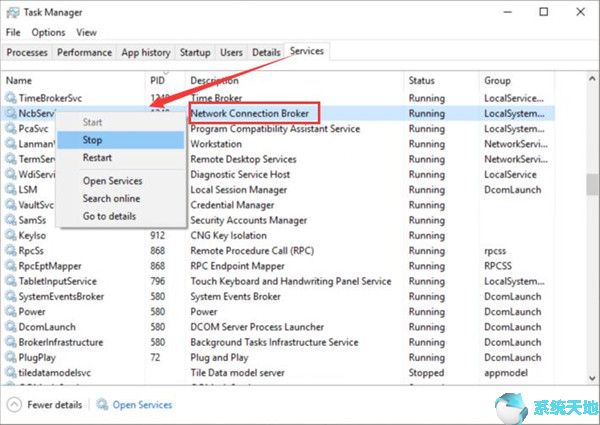This screenshot has height=425, width=600.
Task: Click the icon beside SystemEventsBroker
Action: (11, 297)
